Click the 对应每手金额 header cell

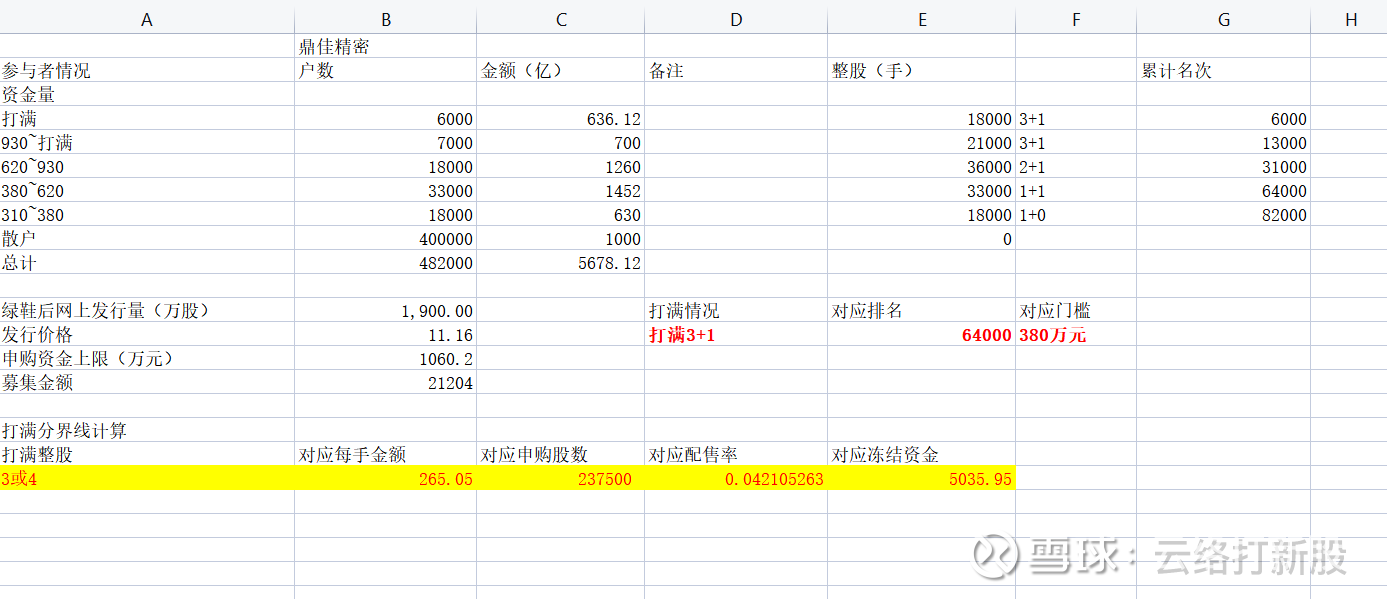click(386, 454)
